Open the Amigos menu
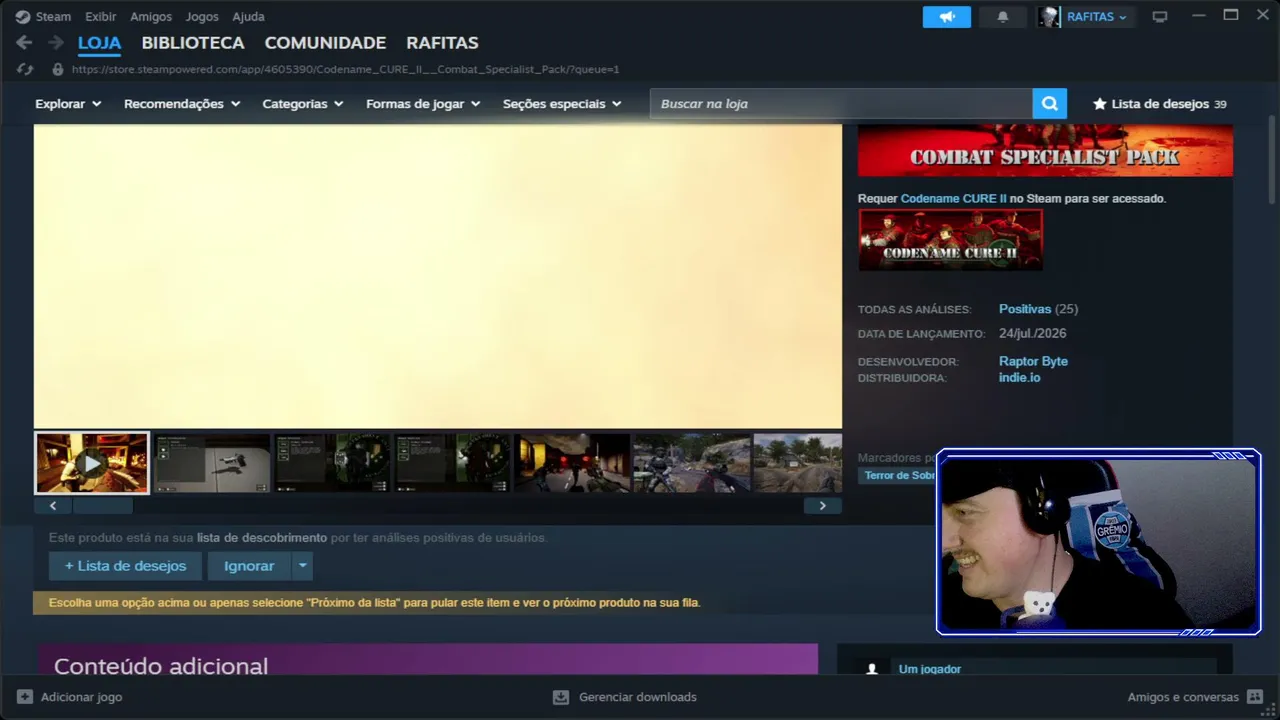This screenshot has width=1280, height=720. click(151, 17)
